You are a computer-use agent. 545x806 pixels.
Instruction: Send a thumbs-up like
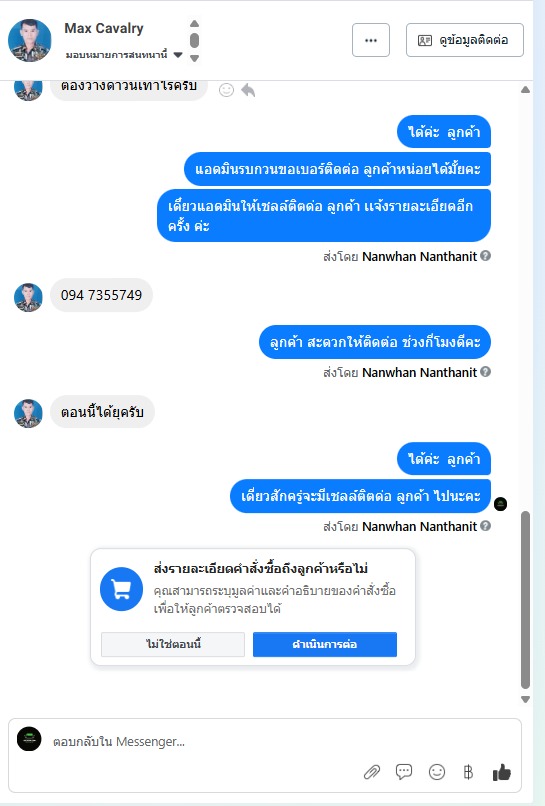coord(502,772)
